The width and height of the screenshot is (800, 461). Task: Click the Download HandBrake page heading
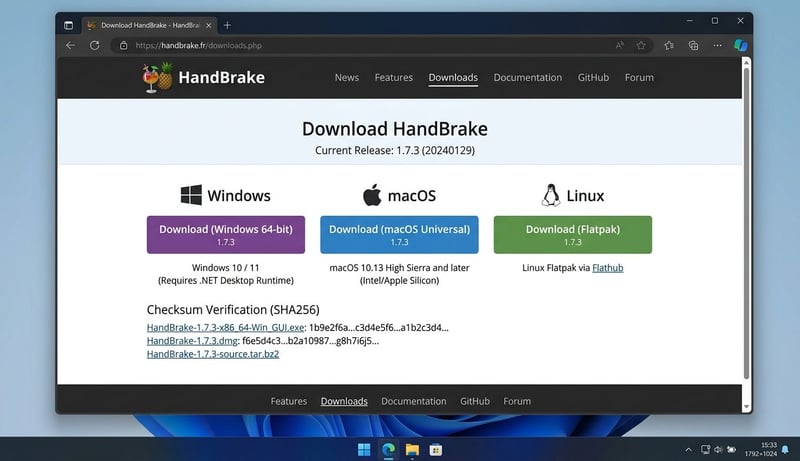click(395, 129)
